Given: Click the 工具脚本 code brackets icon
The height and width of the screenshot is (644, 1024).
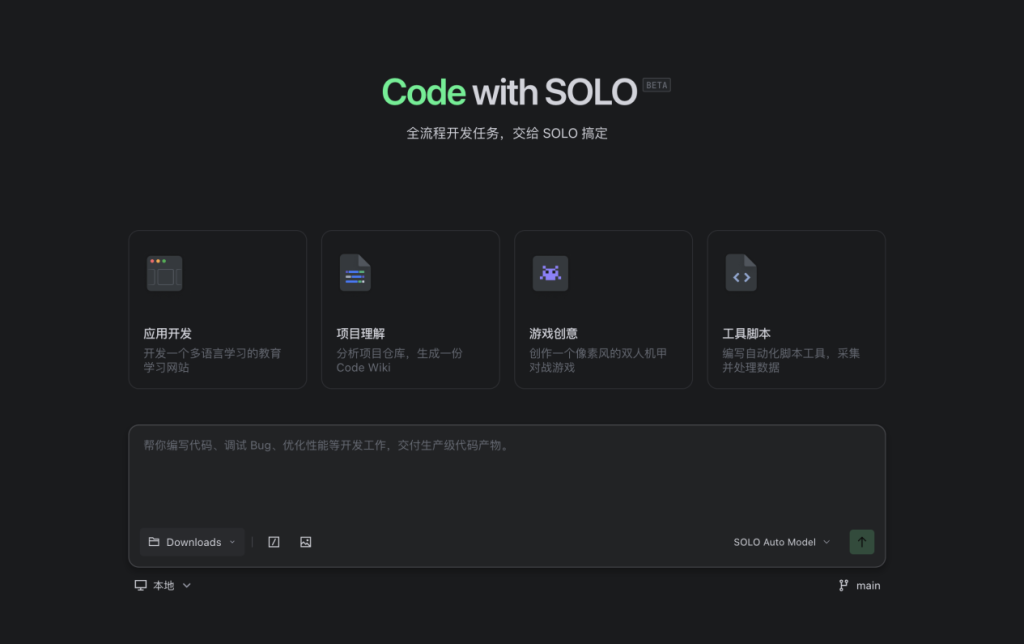Looking at the screenshot, I should (741, 272).
